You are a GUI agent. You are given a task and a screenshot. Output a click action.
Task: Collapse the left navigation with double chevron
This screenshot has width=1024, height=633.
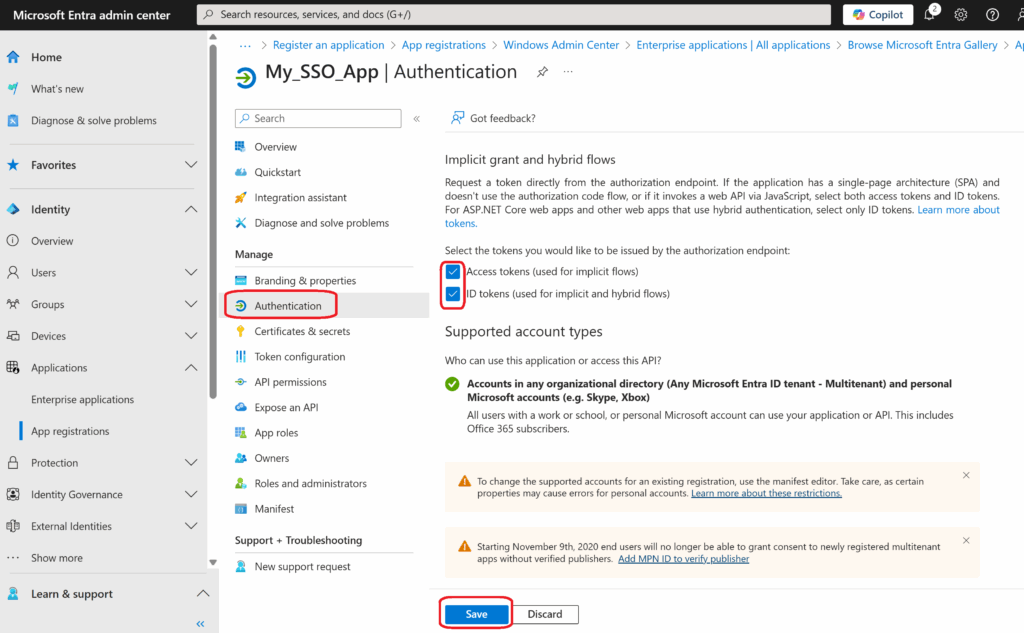[200, 624]
